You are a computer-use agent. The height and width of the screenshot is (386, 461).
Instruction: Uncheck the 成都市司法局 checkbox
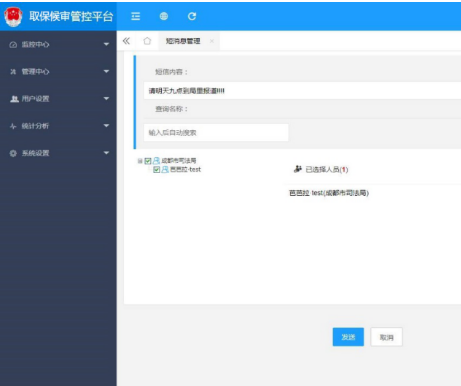pyautogui.click(x=148, y=161)
